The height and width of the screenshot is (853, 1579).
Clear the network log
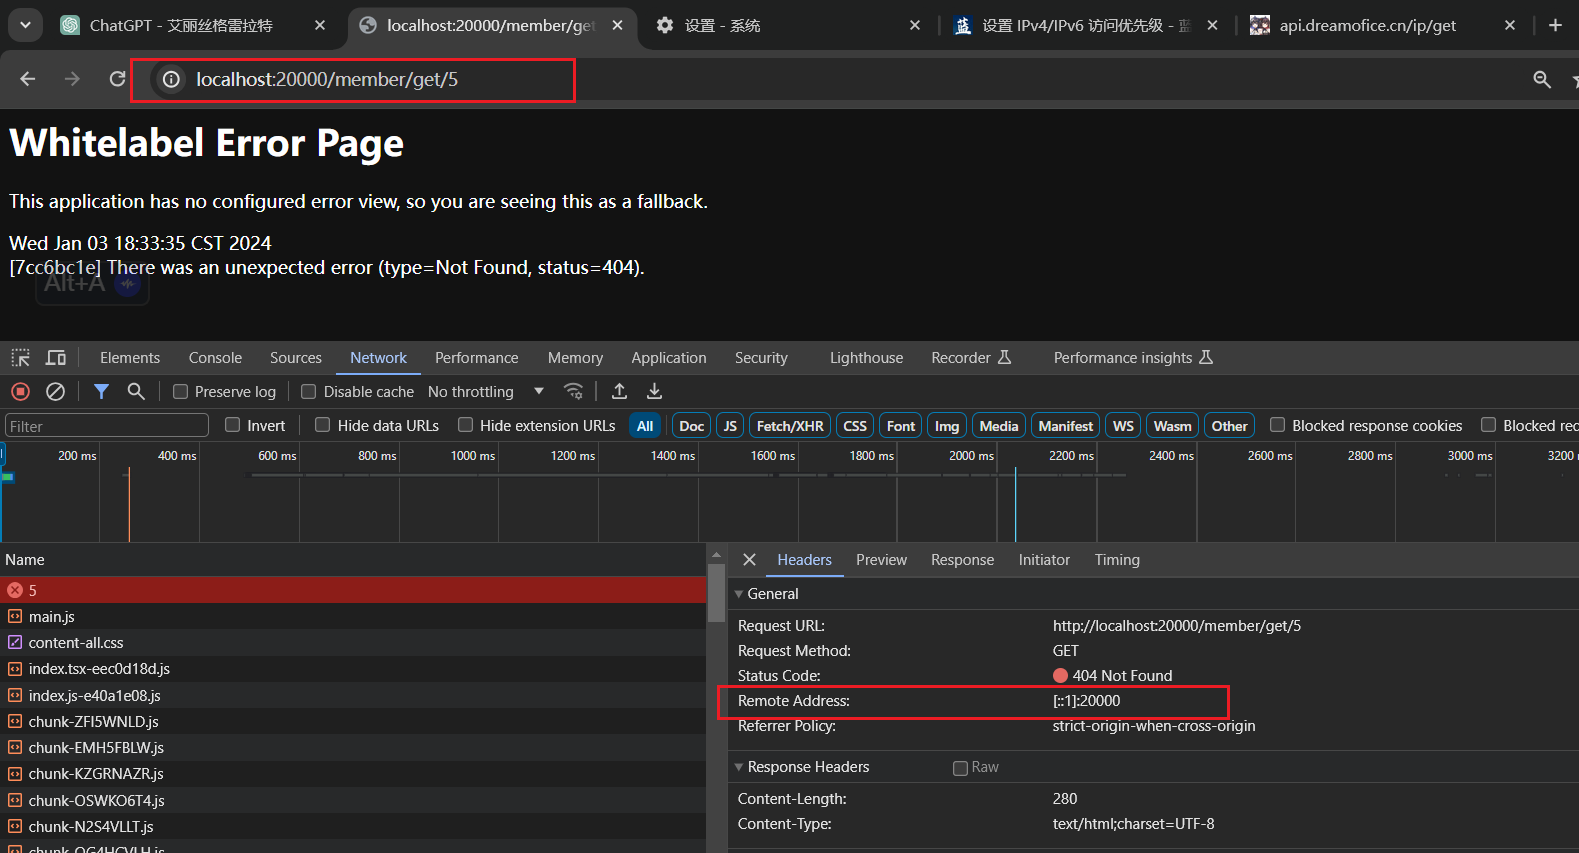click(56, 392)
